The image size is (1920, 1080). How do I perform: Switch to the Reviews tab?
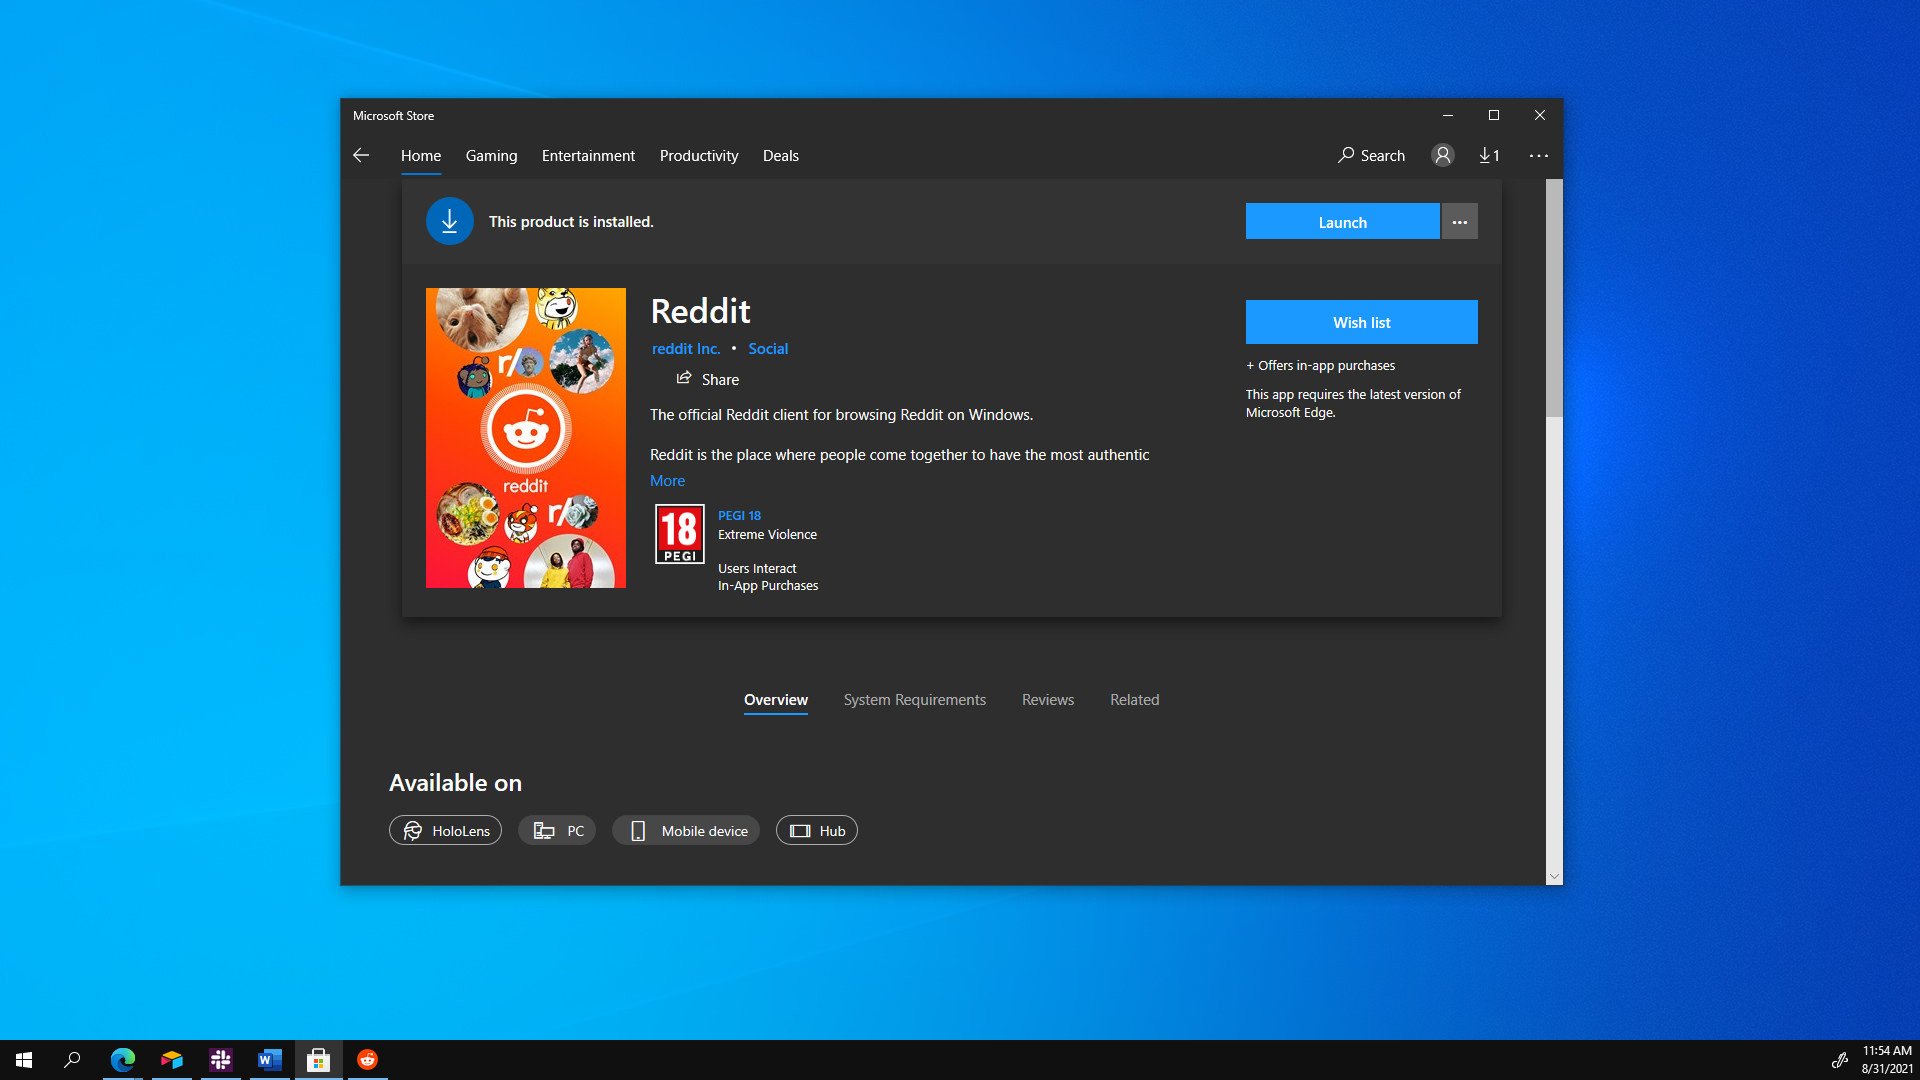(1048, 699)
